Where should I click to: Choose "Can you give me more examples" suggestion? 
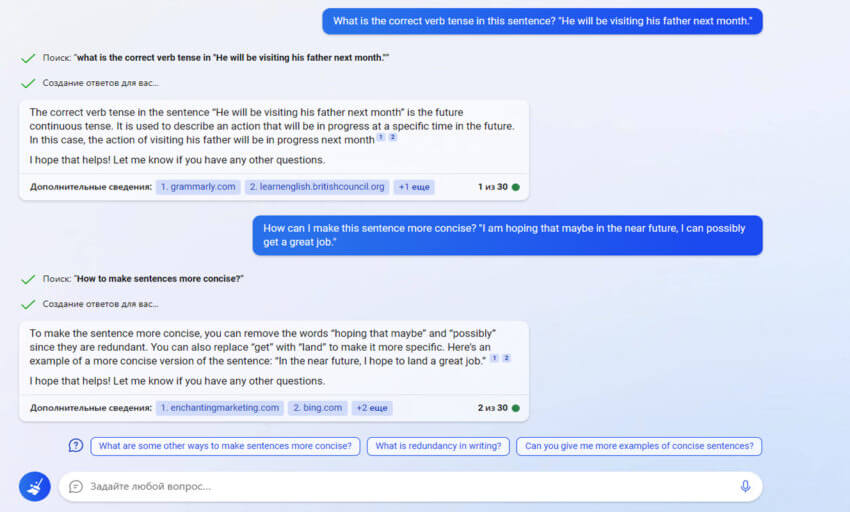(639, 446)
